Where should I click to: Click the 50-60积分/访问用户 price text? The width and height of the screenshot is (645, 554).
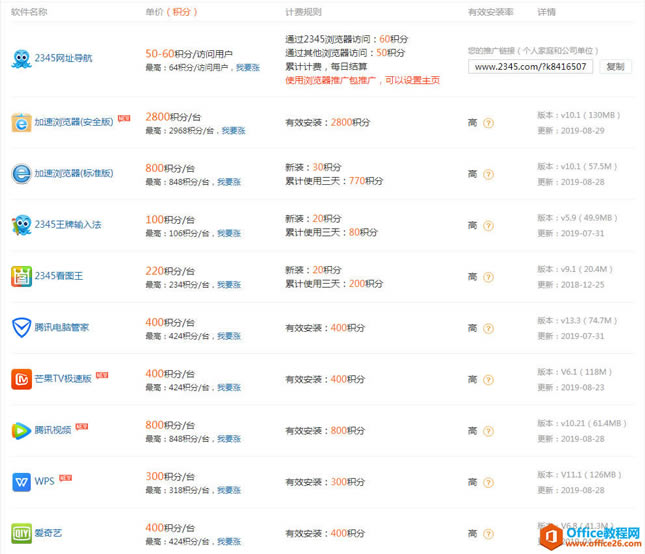[x=189, y=54]
